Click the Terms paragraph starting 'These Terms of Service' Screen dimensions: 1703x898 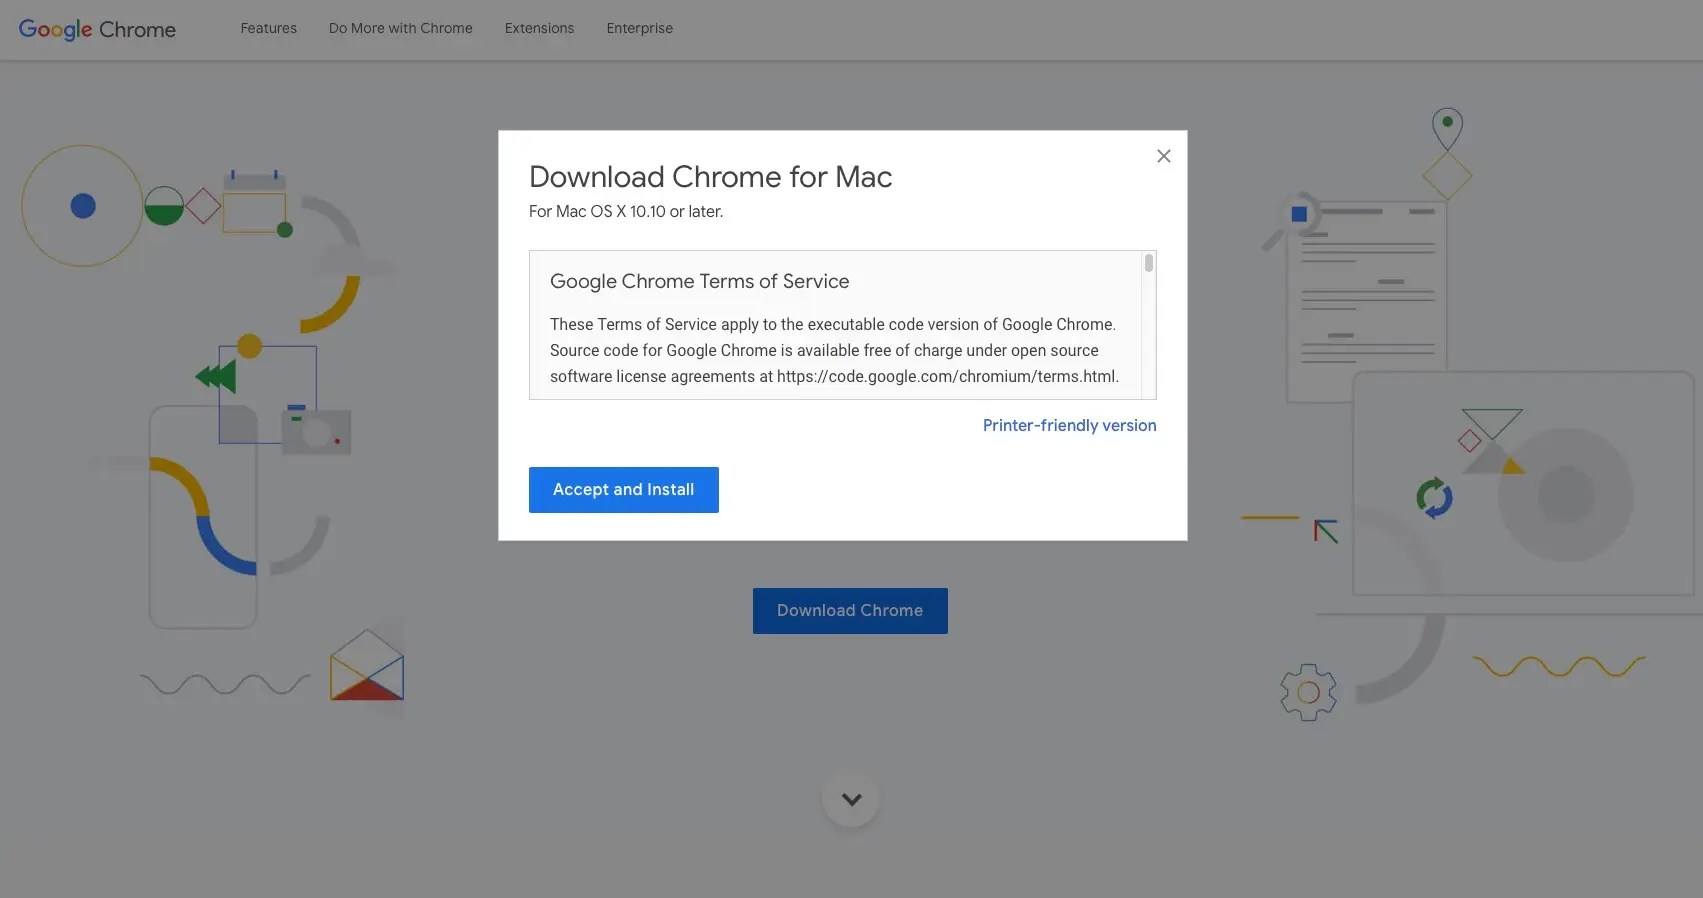pyautogui.click(x=835, y=350)
